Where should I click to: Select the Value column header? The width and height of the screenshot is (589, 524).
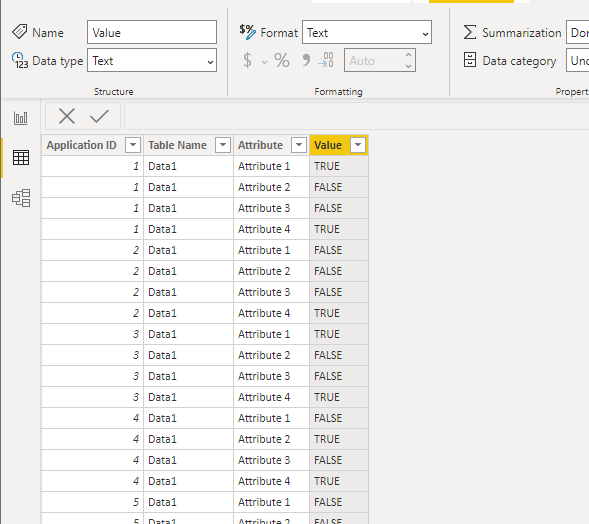(339, 145)
